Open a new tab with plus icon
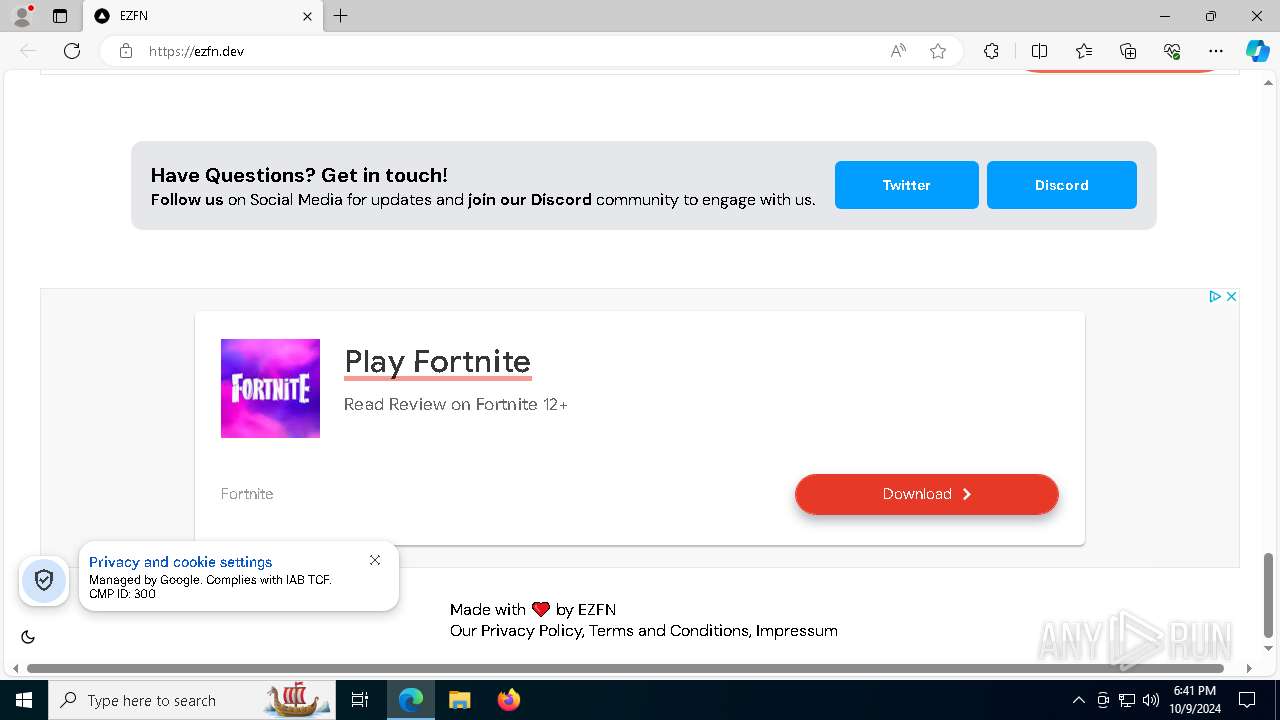This screenshot has width=1280, height=720. [x=341, y=16]
